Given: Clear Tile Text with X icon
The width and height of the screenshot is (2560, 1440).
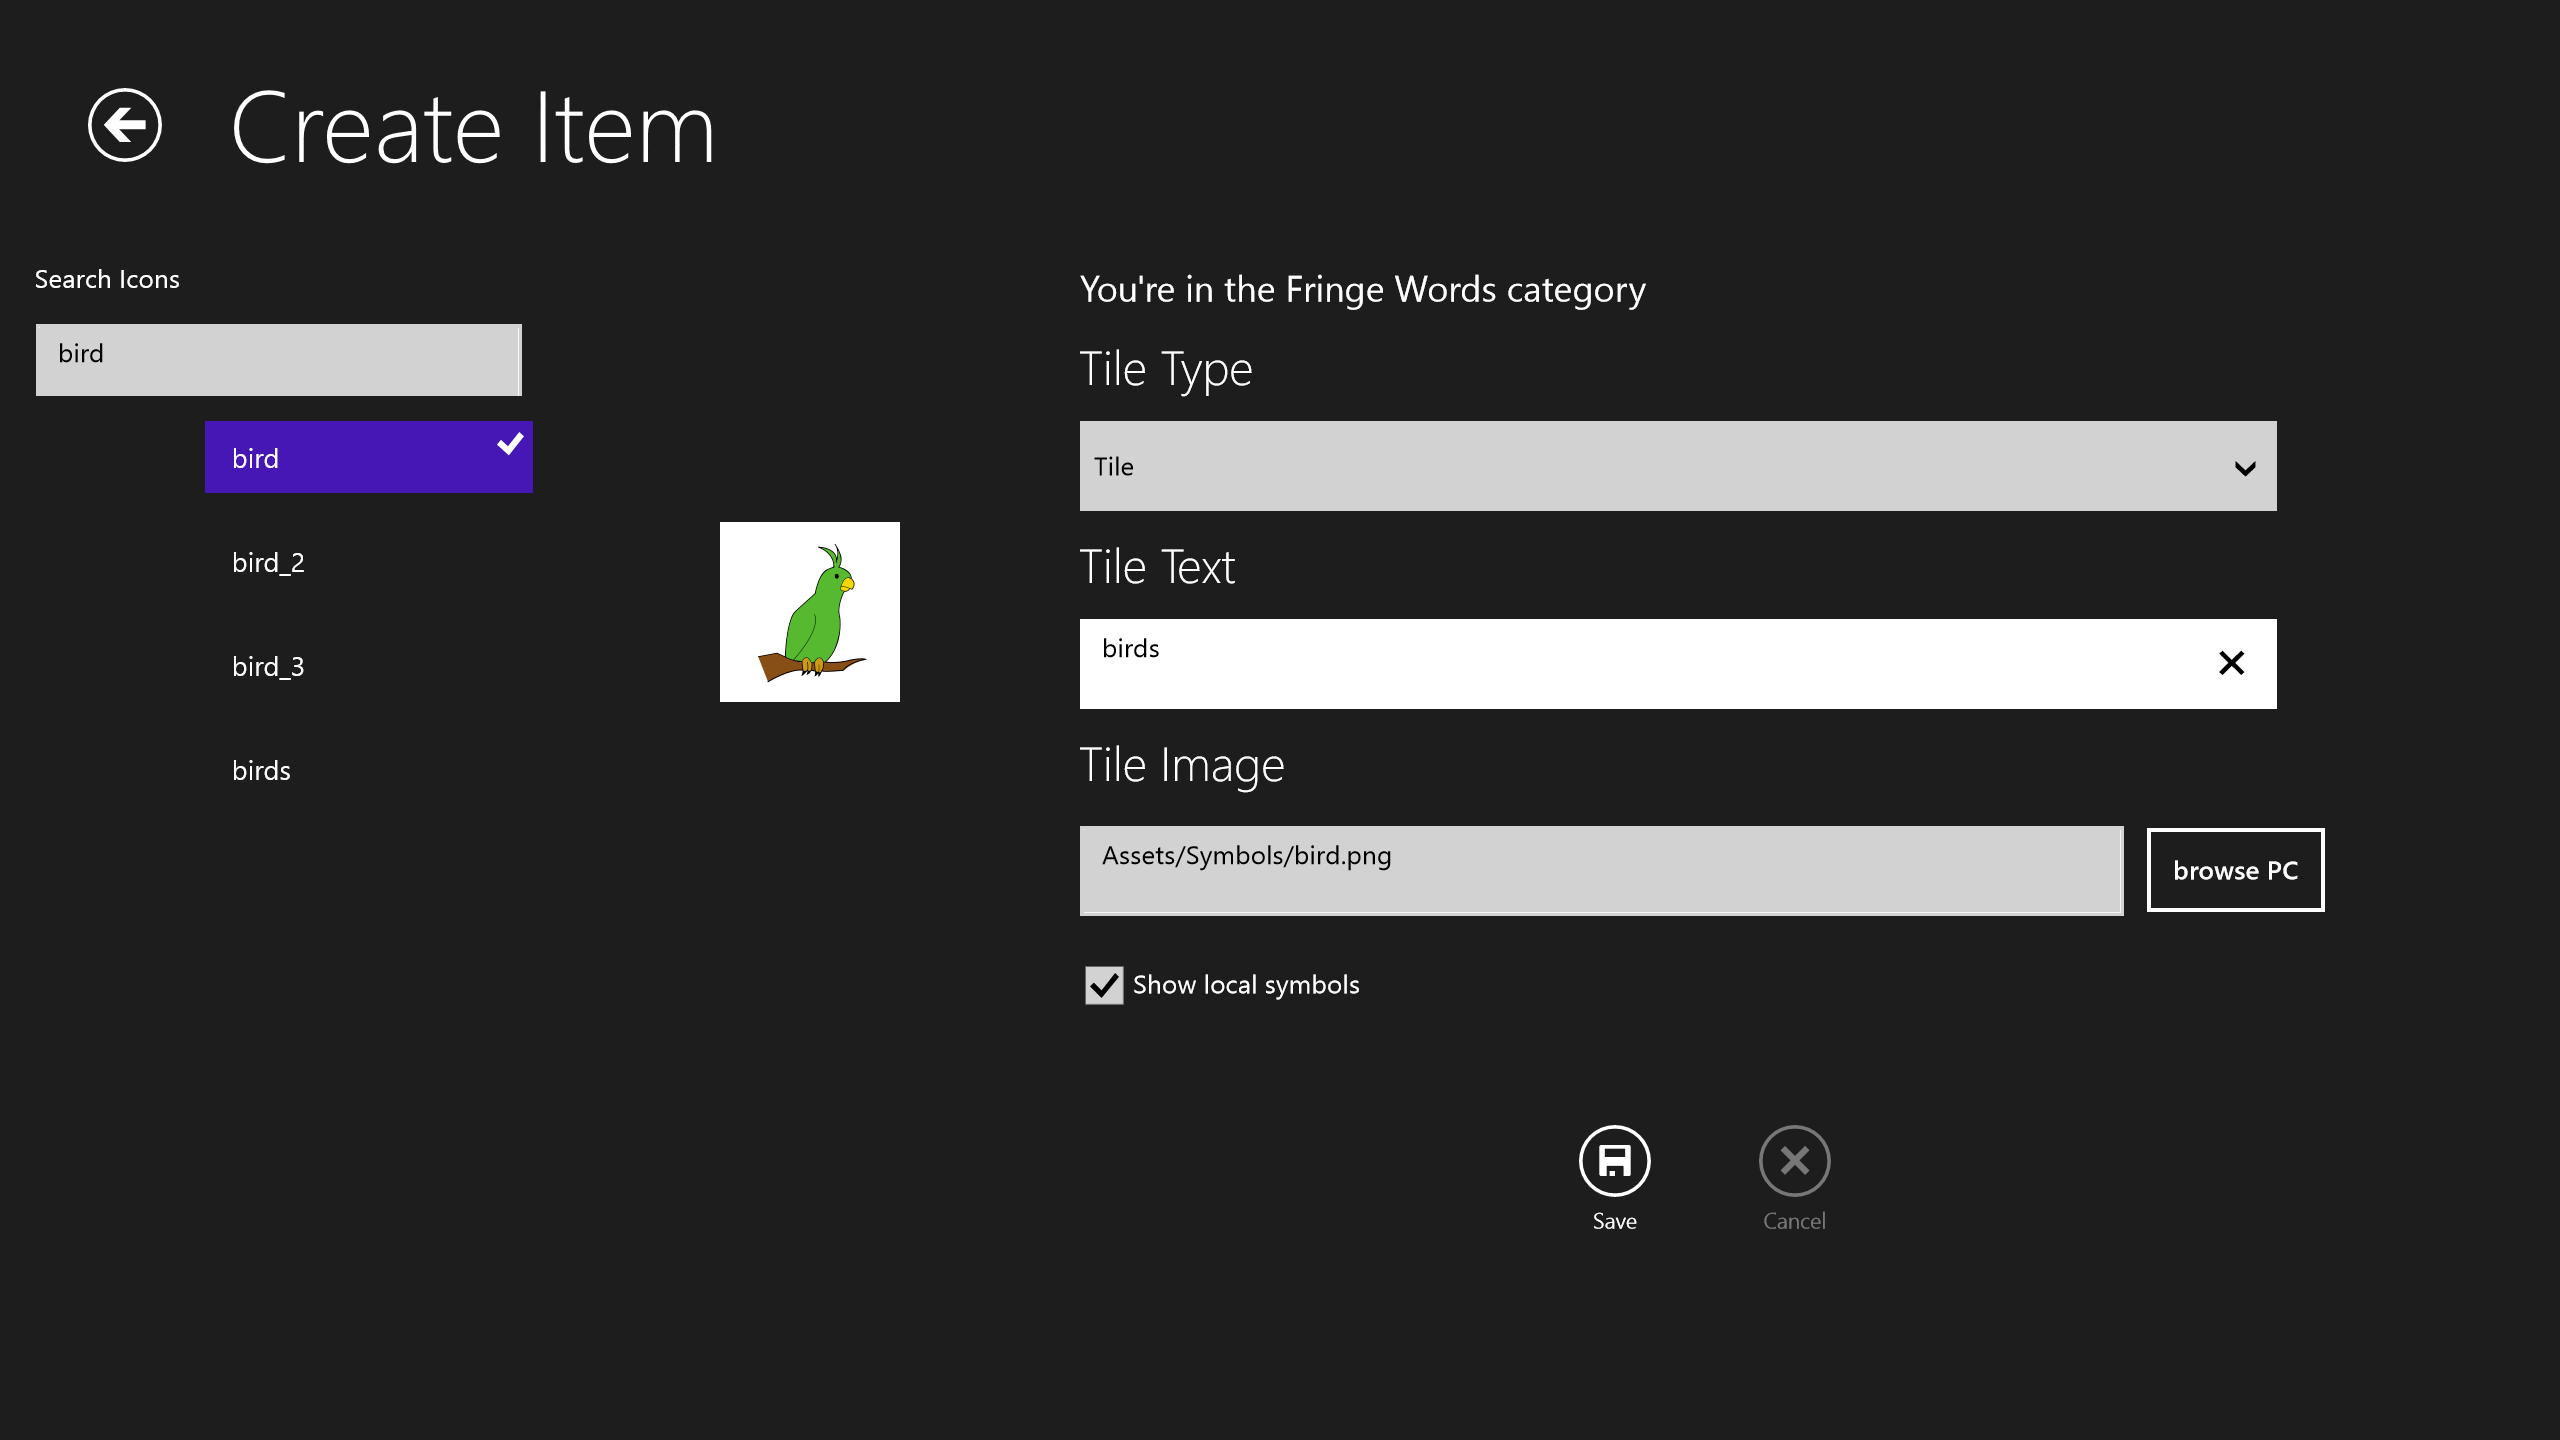Looking at the screenshot, I should point(2231,663).
